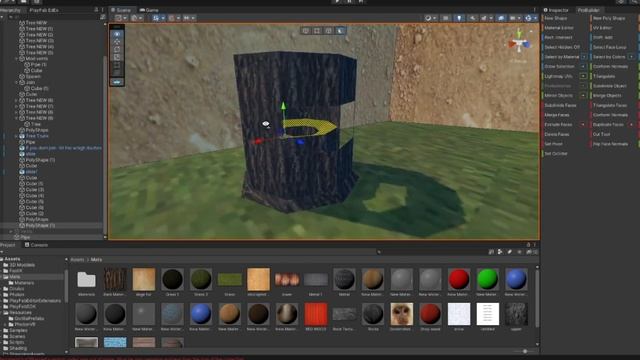
Task: Click Delete Faces in ProBuilder
Action: click(x=557, y=134)
